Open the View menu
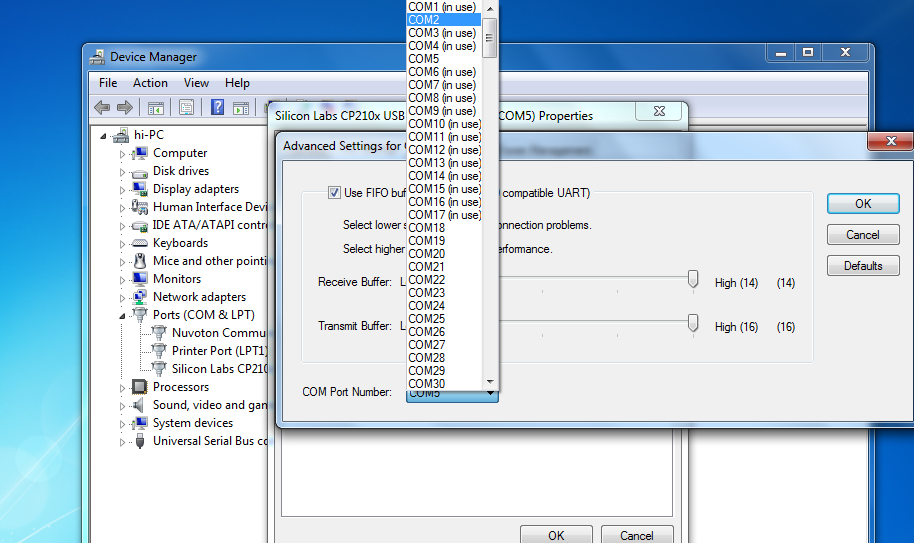914x543 pixels. pos(196,83)
